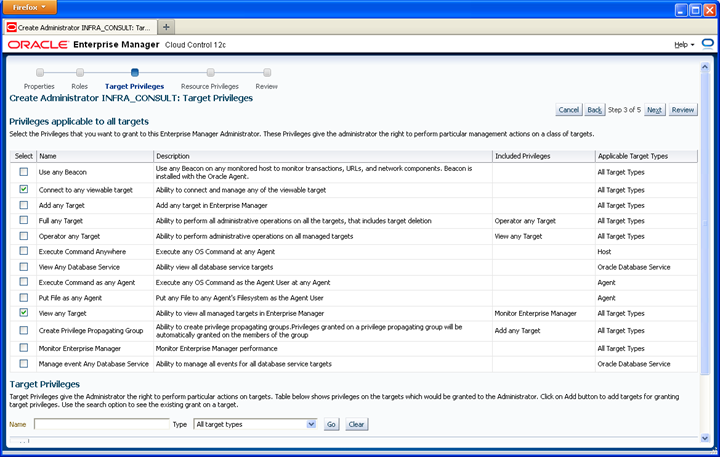720x457 pixels.
Task: Enable Execute Command Anywhere checkbox
Action: (x=23, y=251)
